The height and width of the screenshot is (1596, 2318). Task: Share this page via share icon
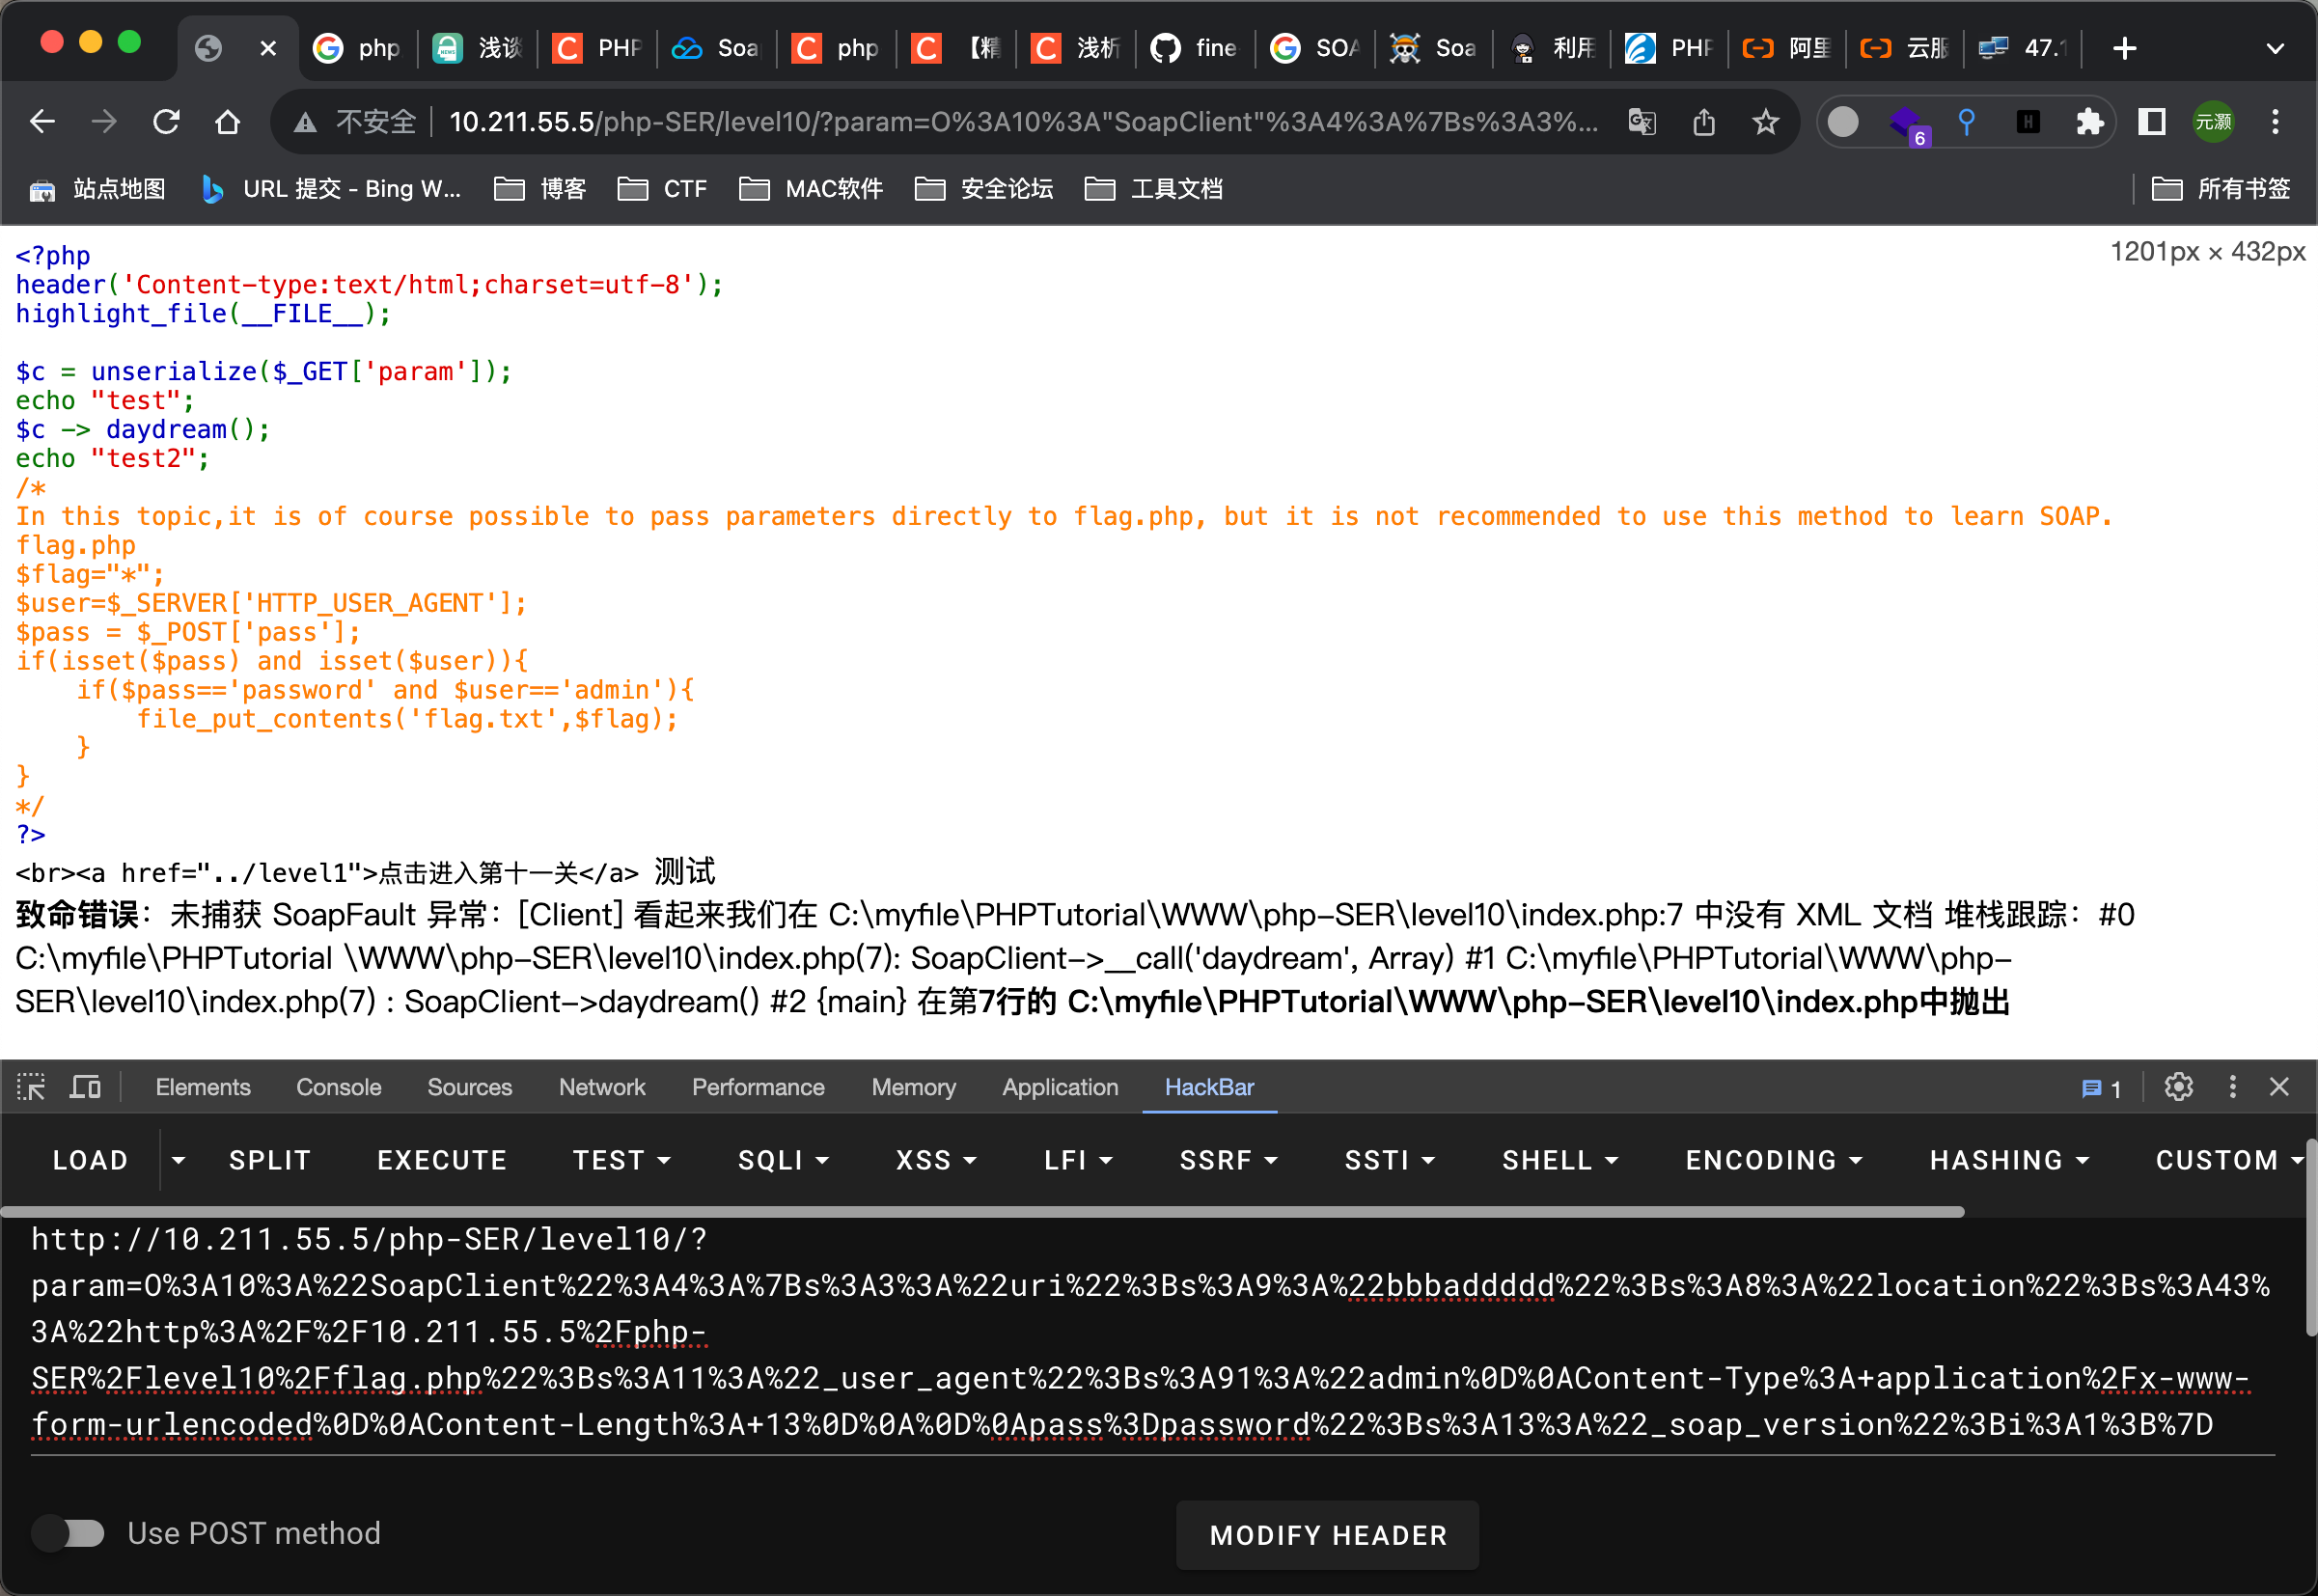pos(1704,122)
